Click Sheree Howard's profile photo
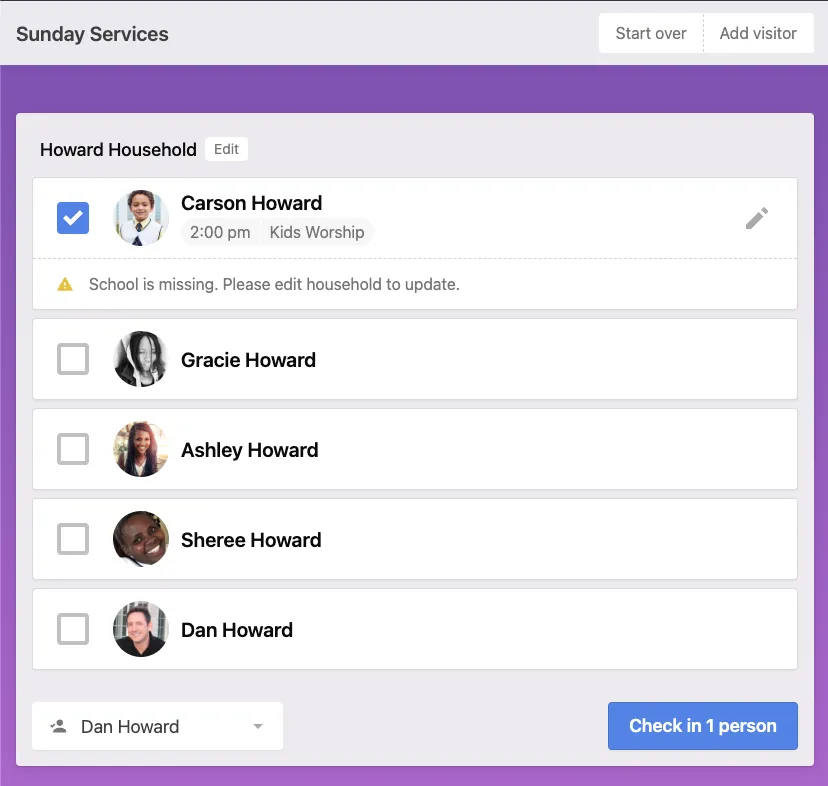 [141, 539]
